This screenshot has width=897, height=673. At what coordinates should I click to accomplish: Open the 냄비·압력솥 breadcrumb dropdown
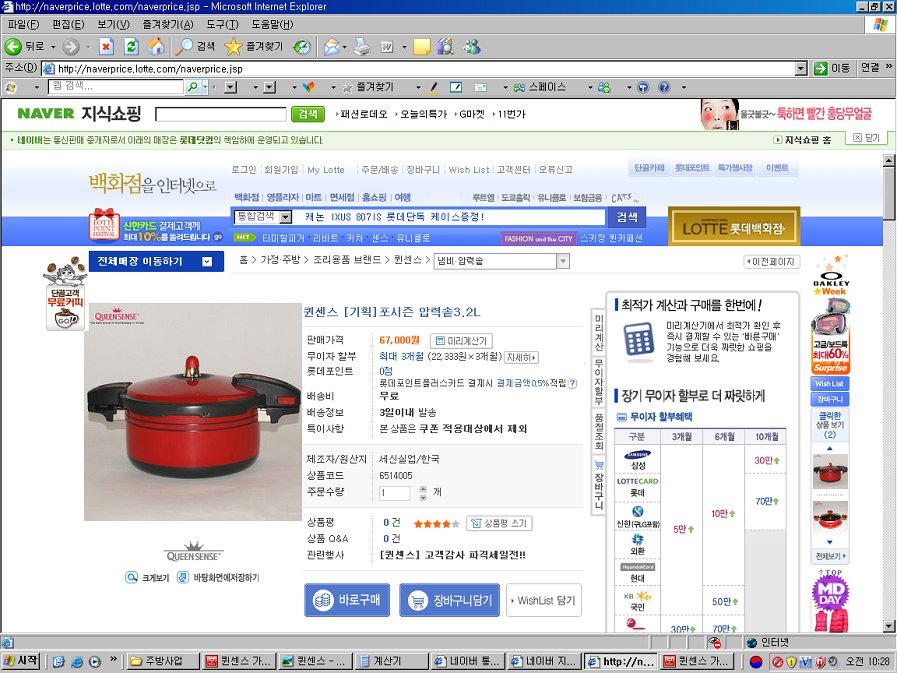click(x=563, y=262)
